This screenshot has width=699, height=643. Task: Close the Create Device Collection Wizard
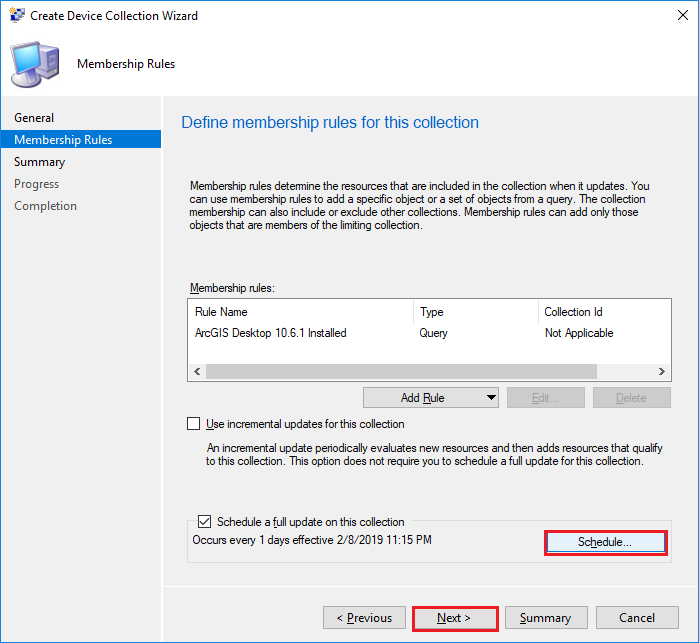(683, 15)
